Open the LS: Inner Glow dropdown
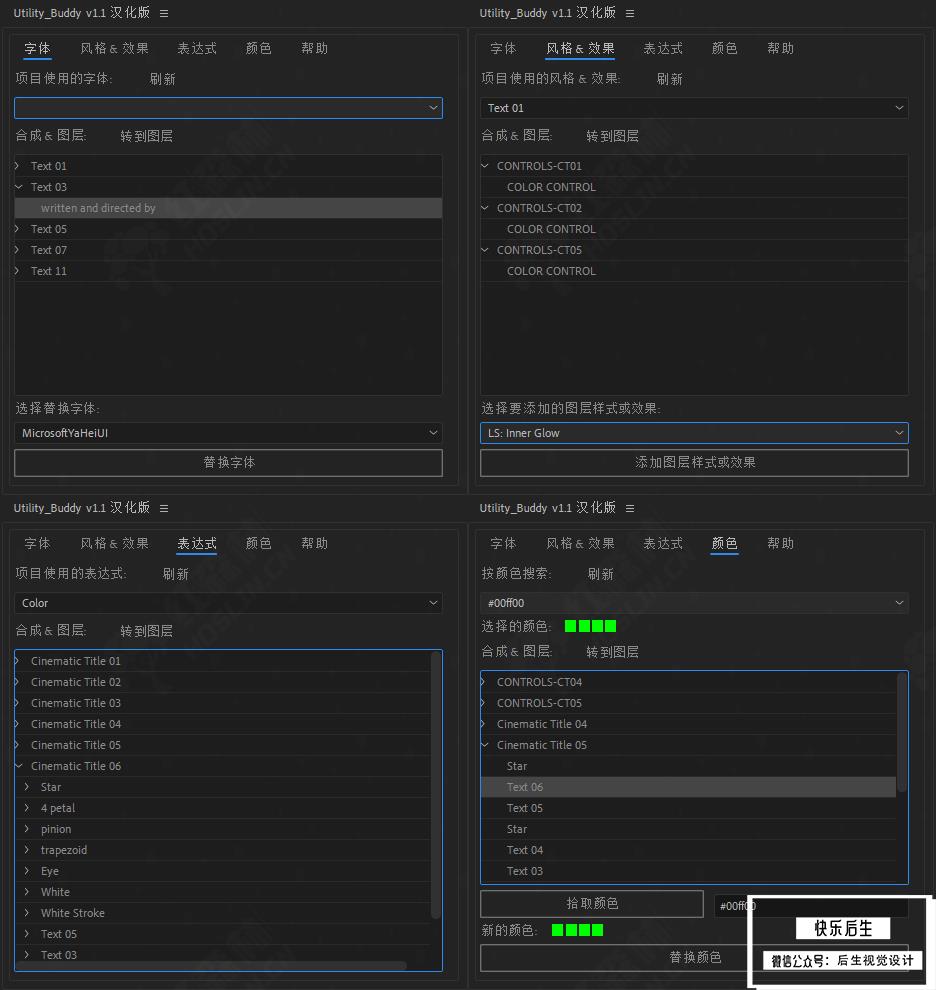 [x=694, y=433]
